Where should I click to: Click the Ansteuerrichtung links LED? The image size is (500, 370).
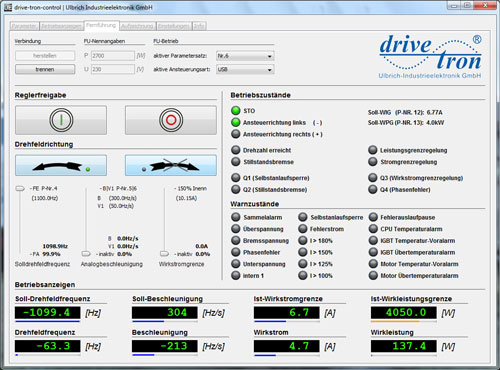pyautogui.click(x=236, y=122)
